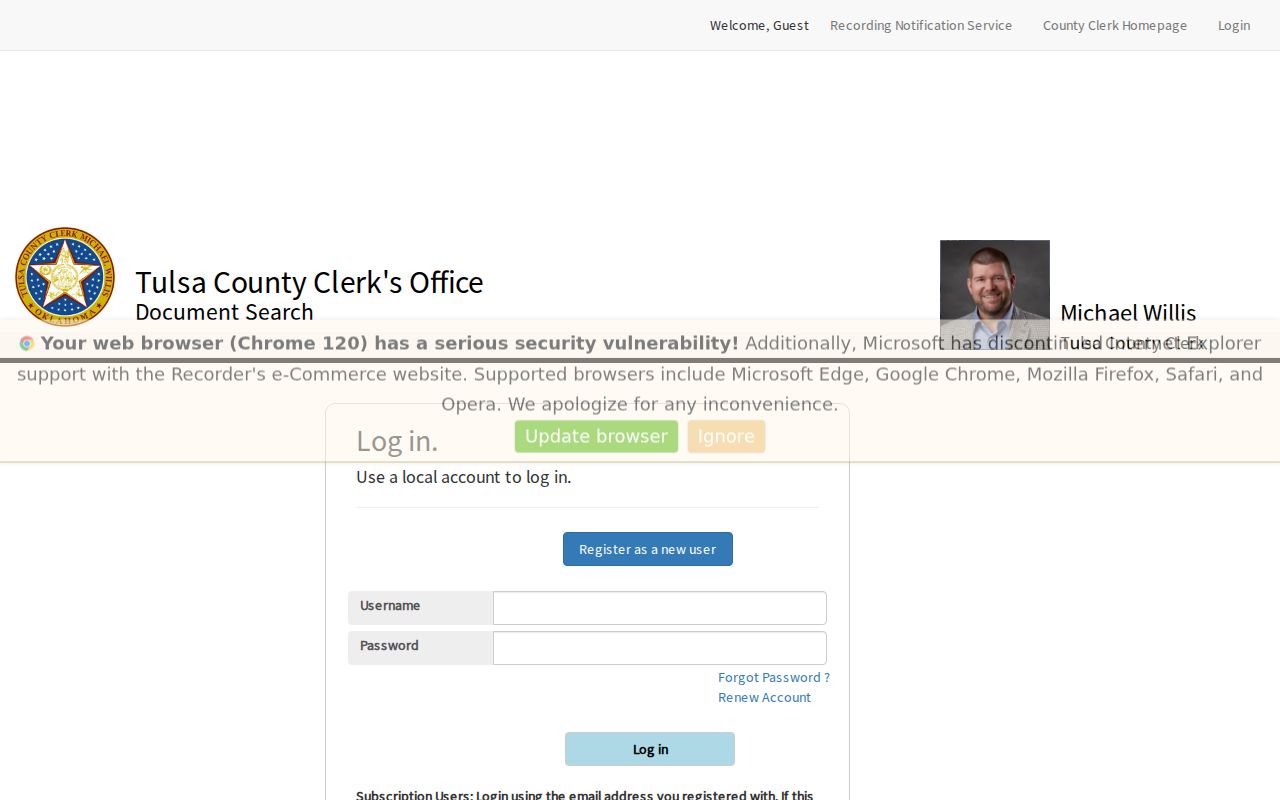Follow the Renew Account link
The width and height of the screenshot is (1280, 800).
(764, 697)
